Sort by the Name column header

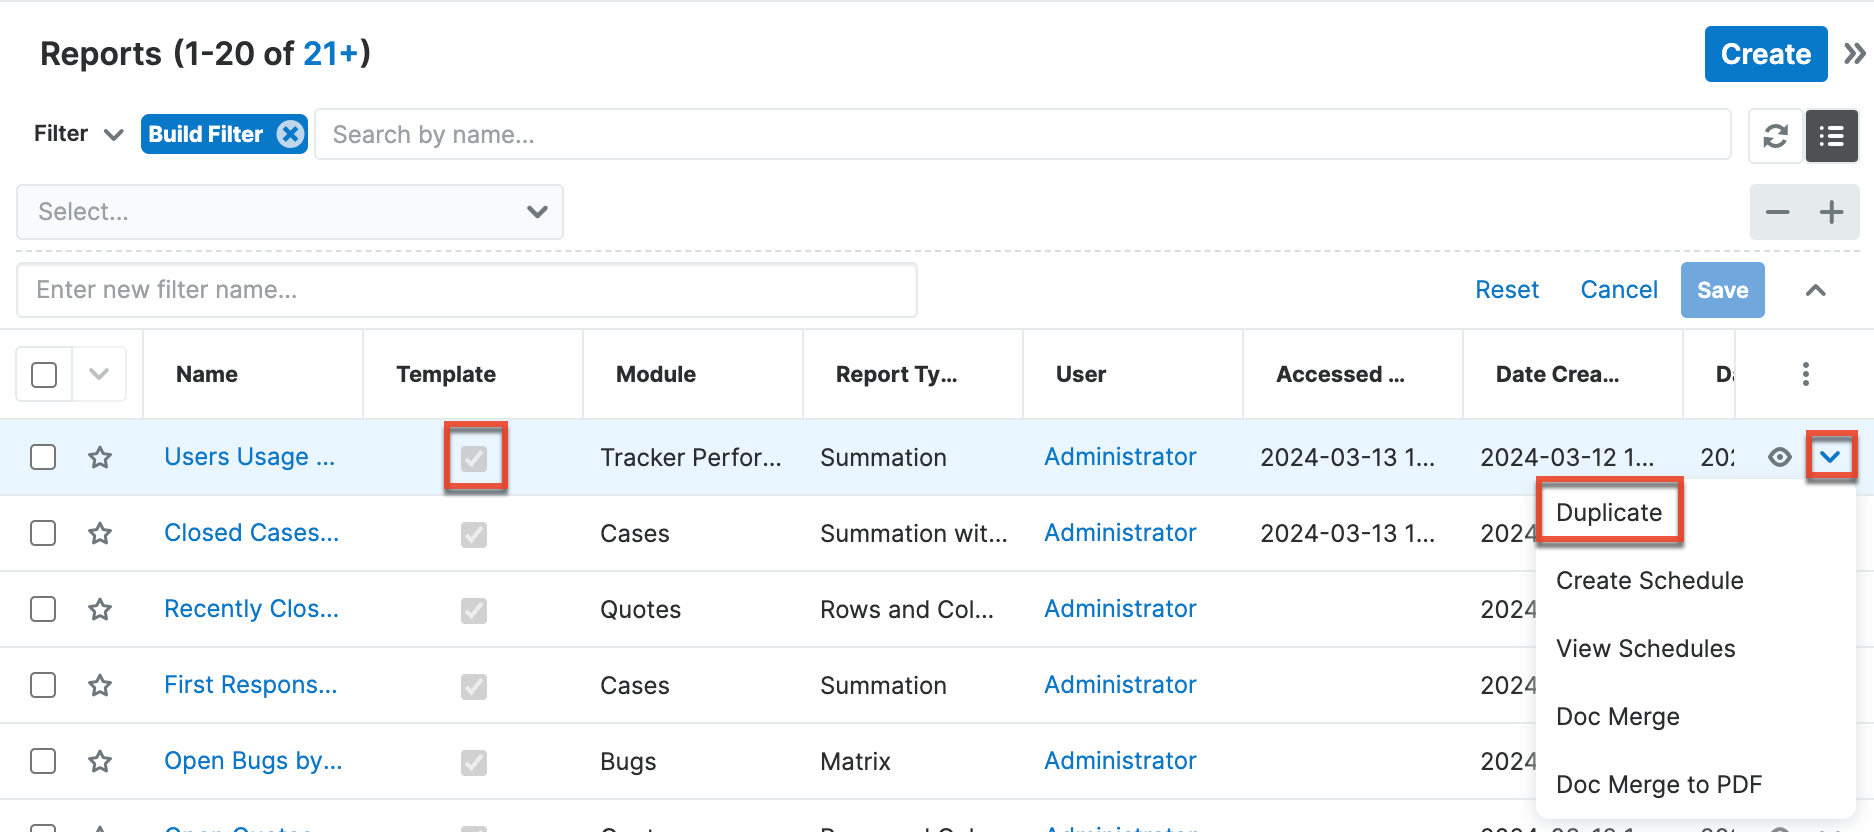coord(207,374)
